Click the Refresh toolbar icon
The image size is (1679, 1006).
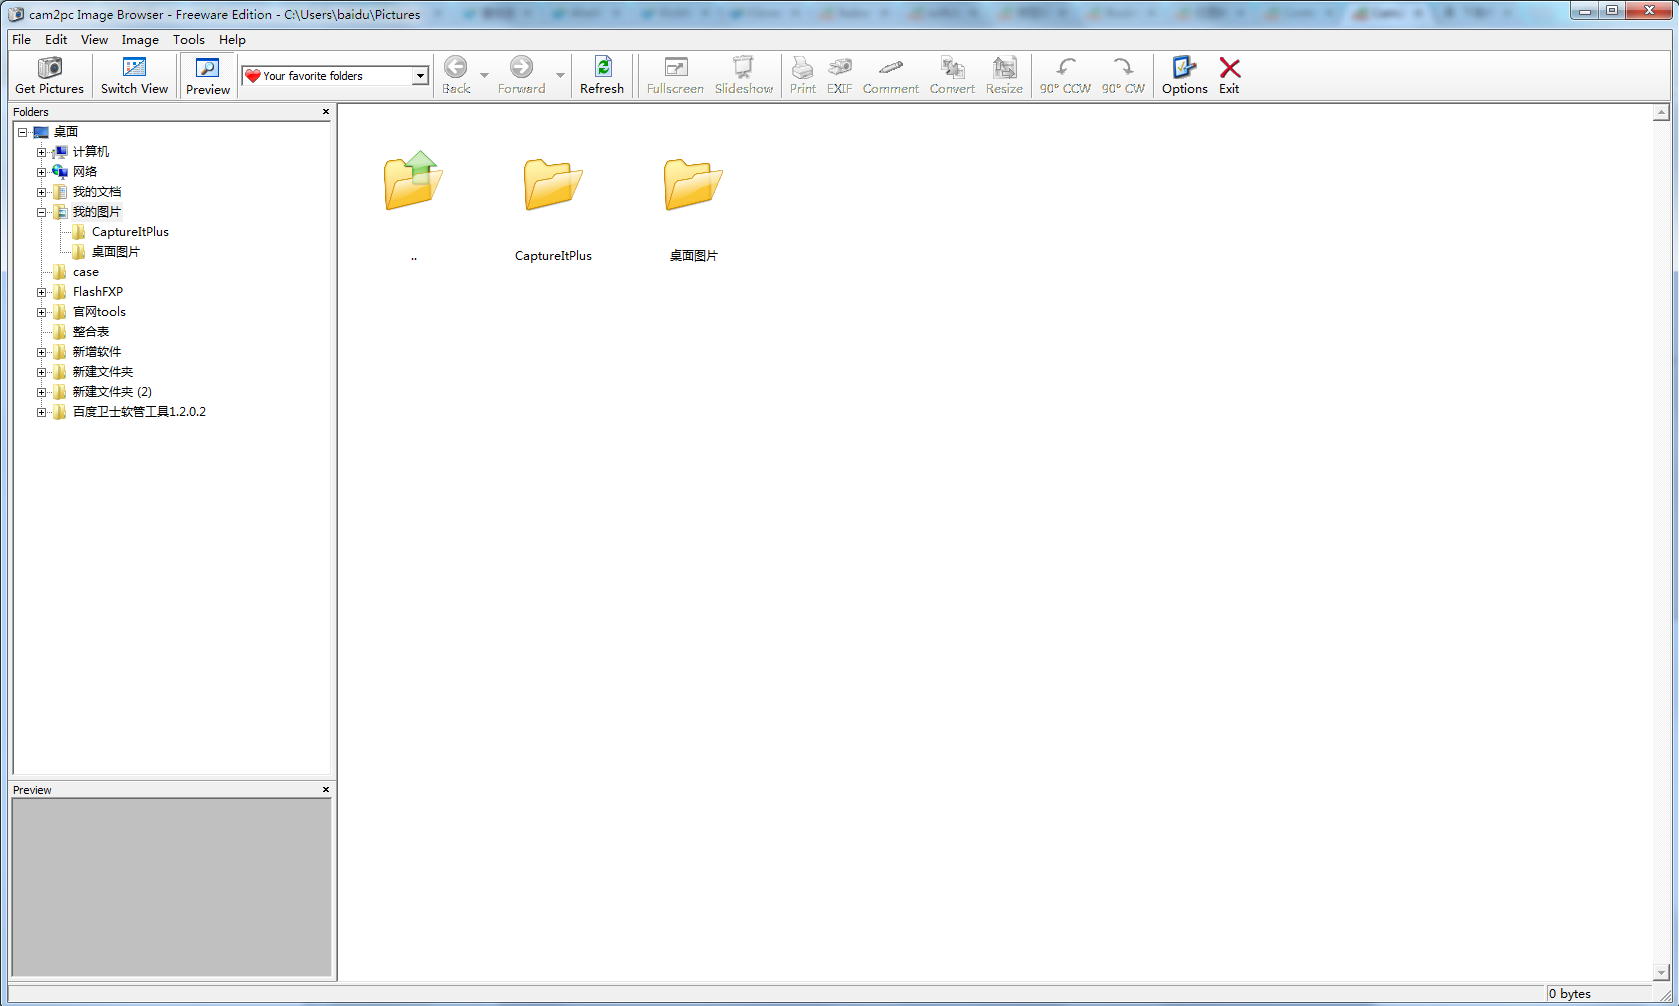(x=603, y=67)
